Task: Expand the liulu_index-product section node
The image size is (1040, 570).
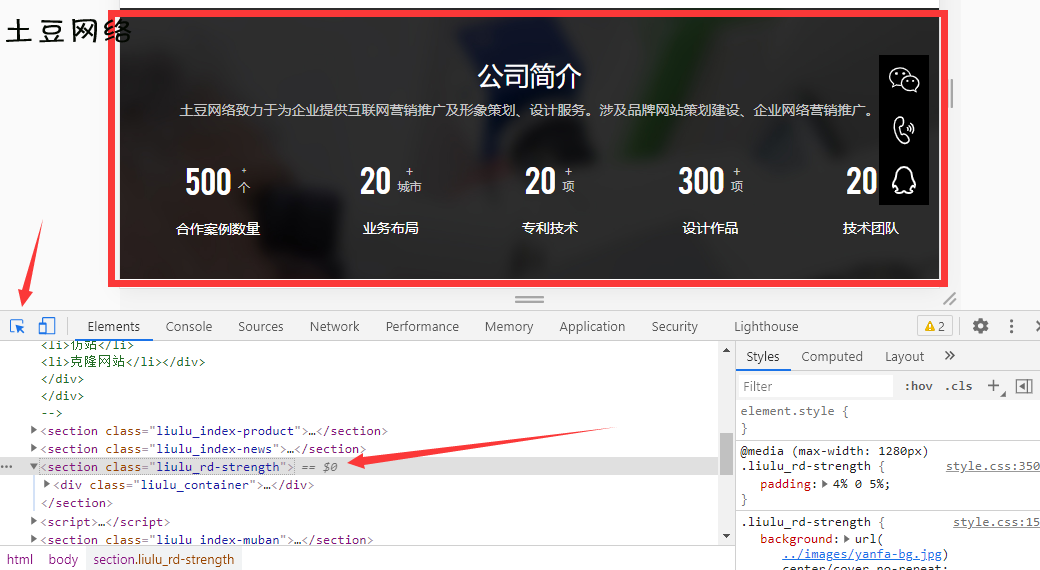Action: pyautogui.click(x=35, y=430)
